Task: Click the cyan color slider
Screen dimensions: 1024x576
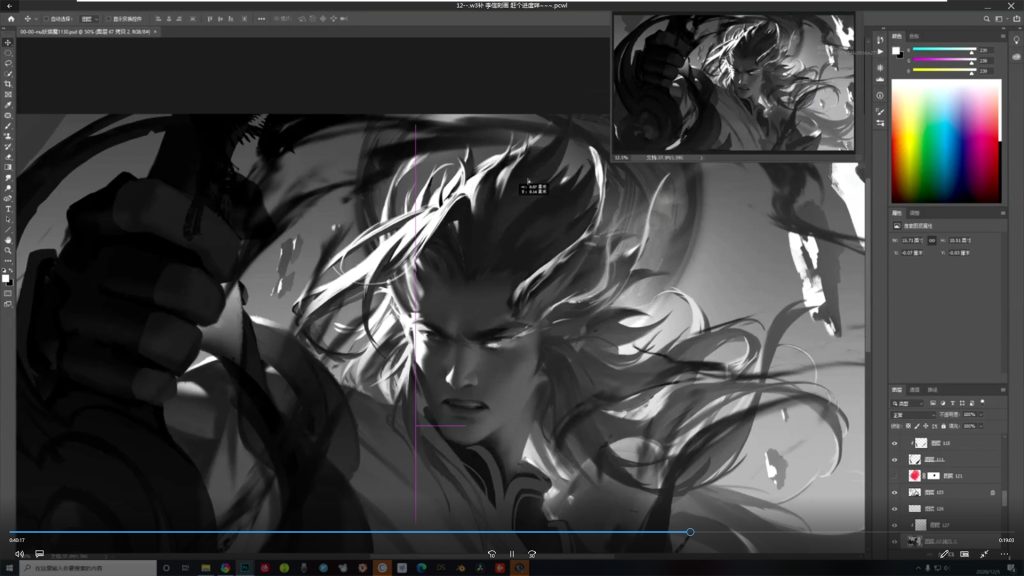Action: 942,49
